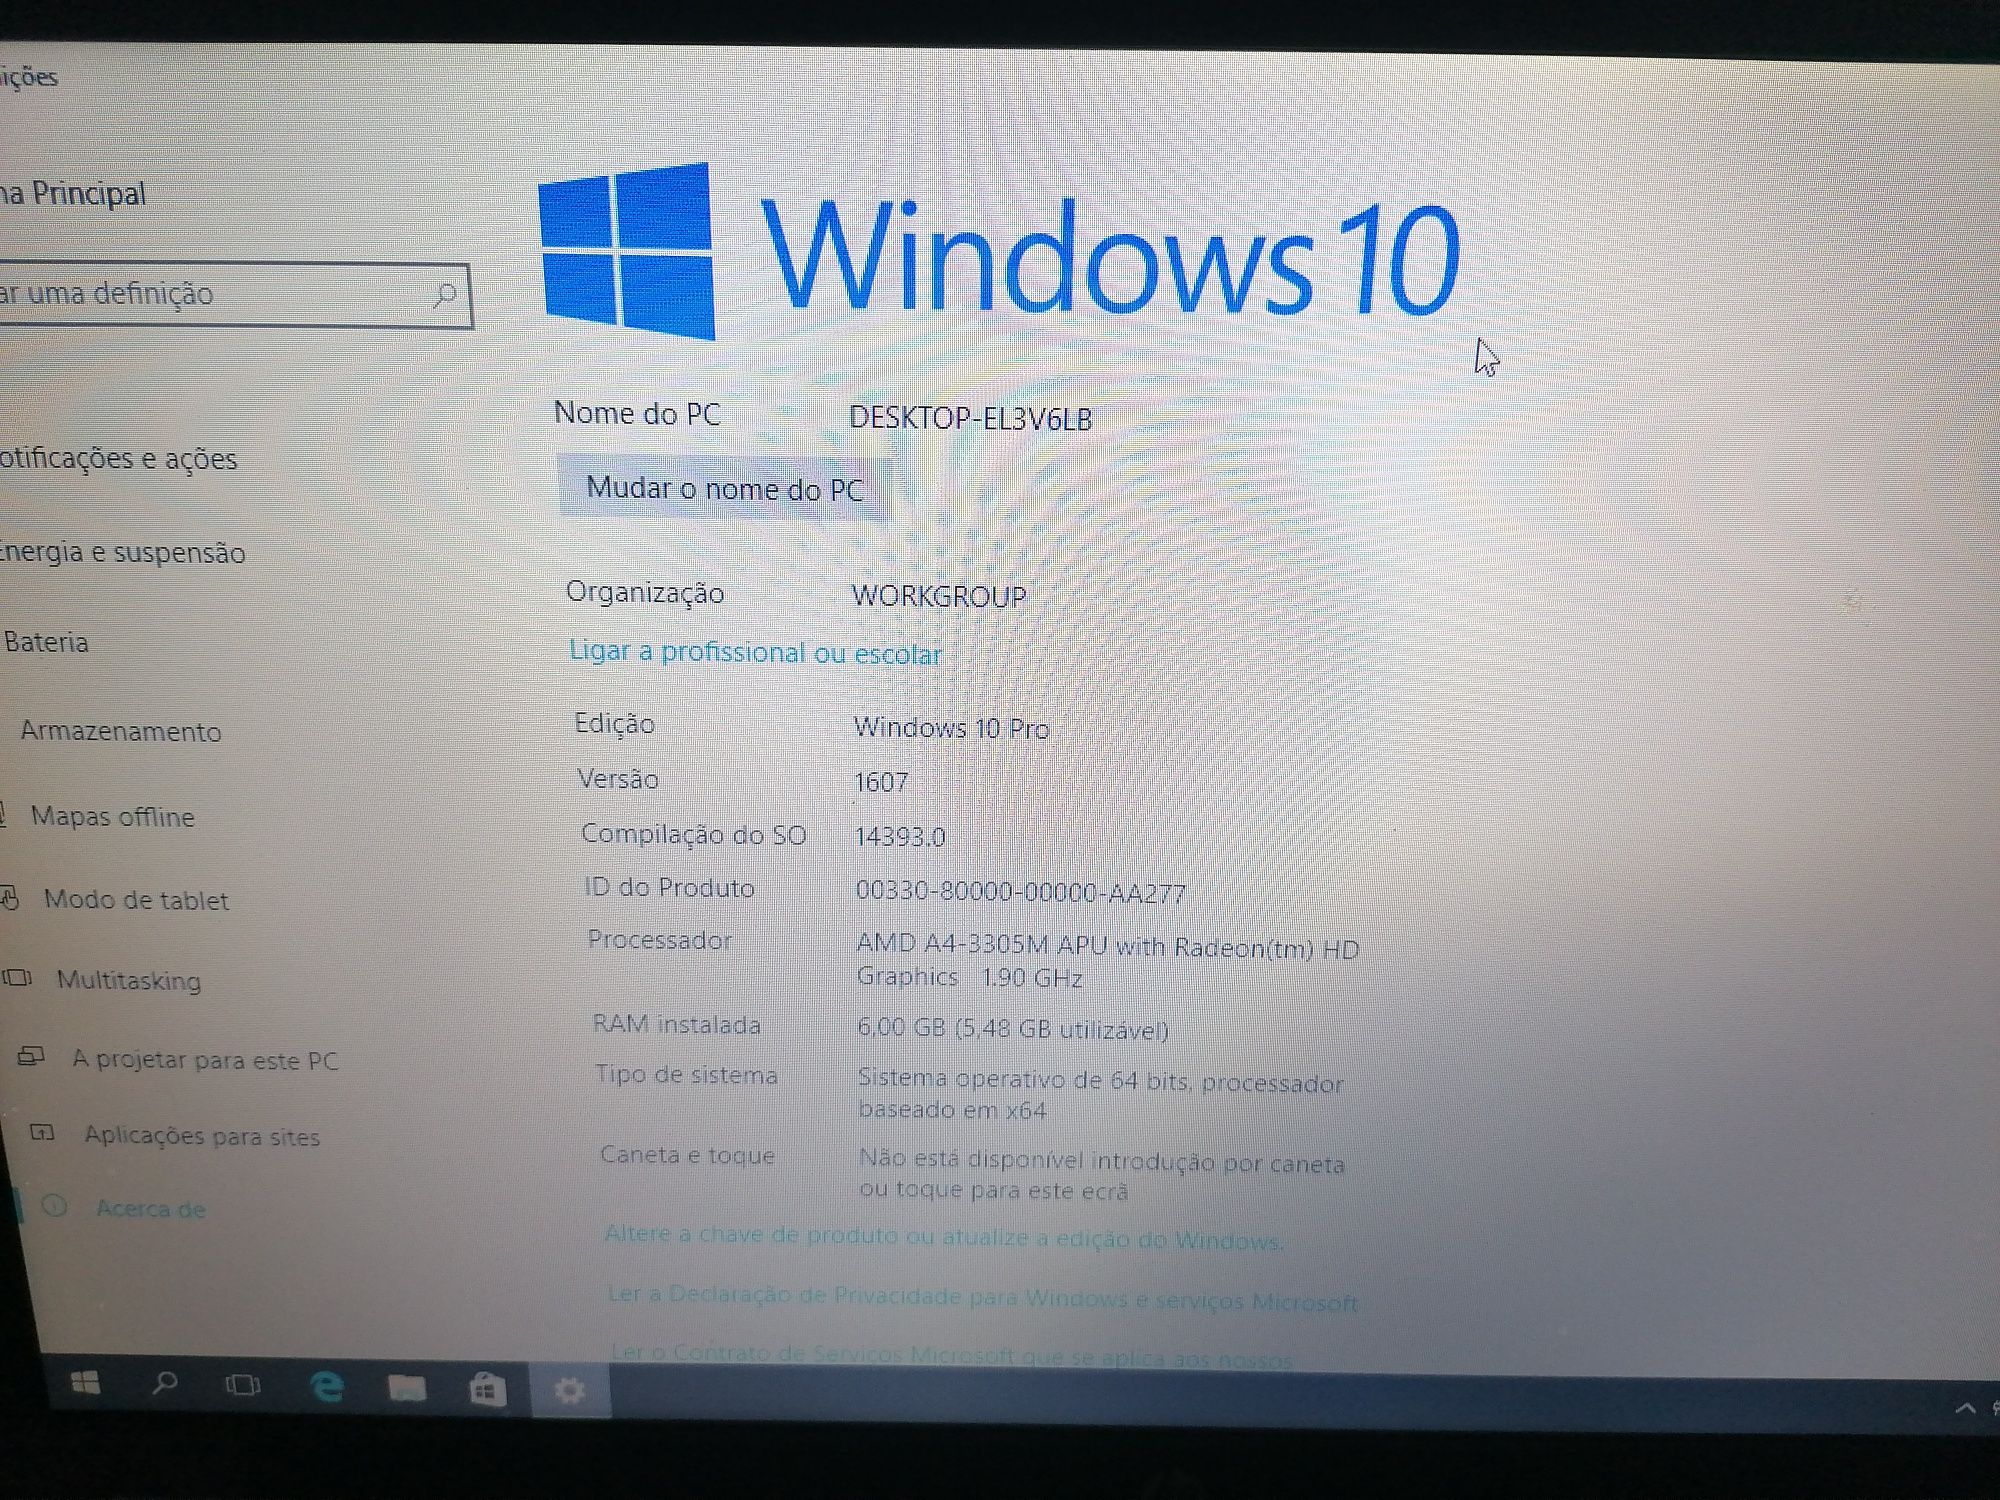The image size is (2000, 1500).
Task: Select Modo de tablet settings
Action: pos(136,899)
